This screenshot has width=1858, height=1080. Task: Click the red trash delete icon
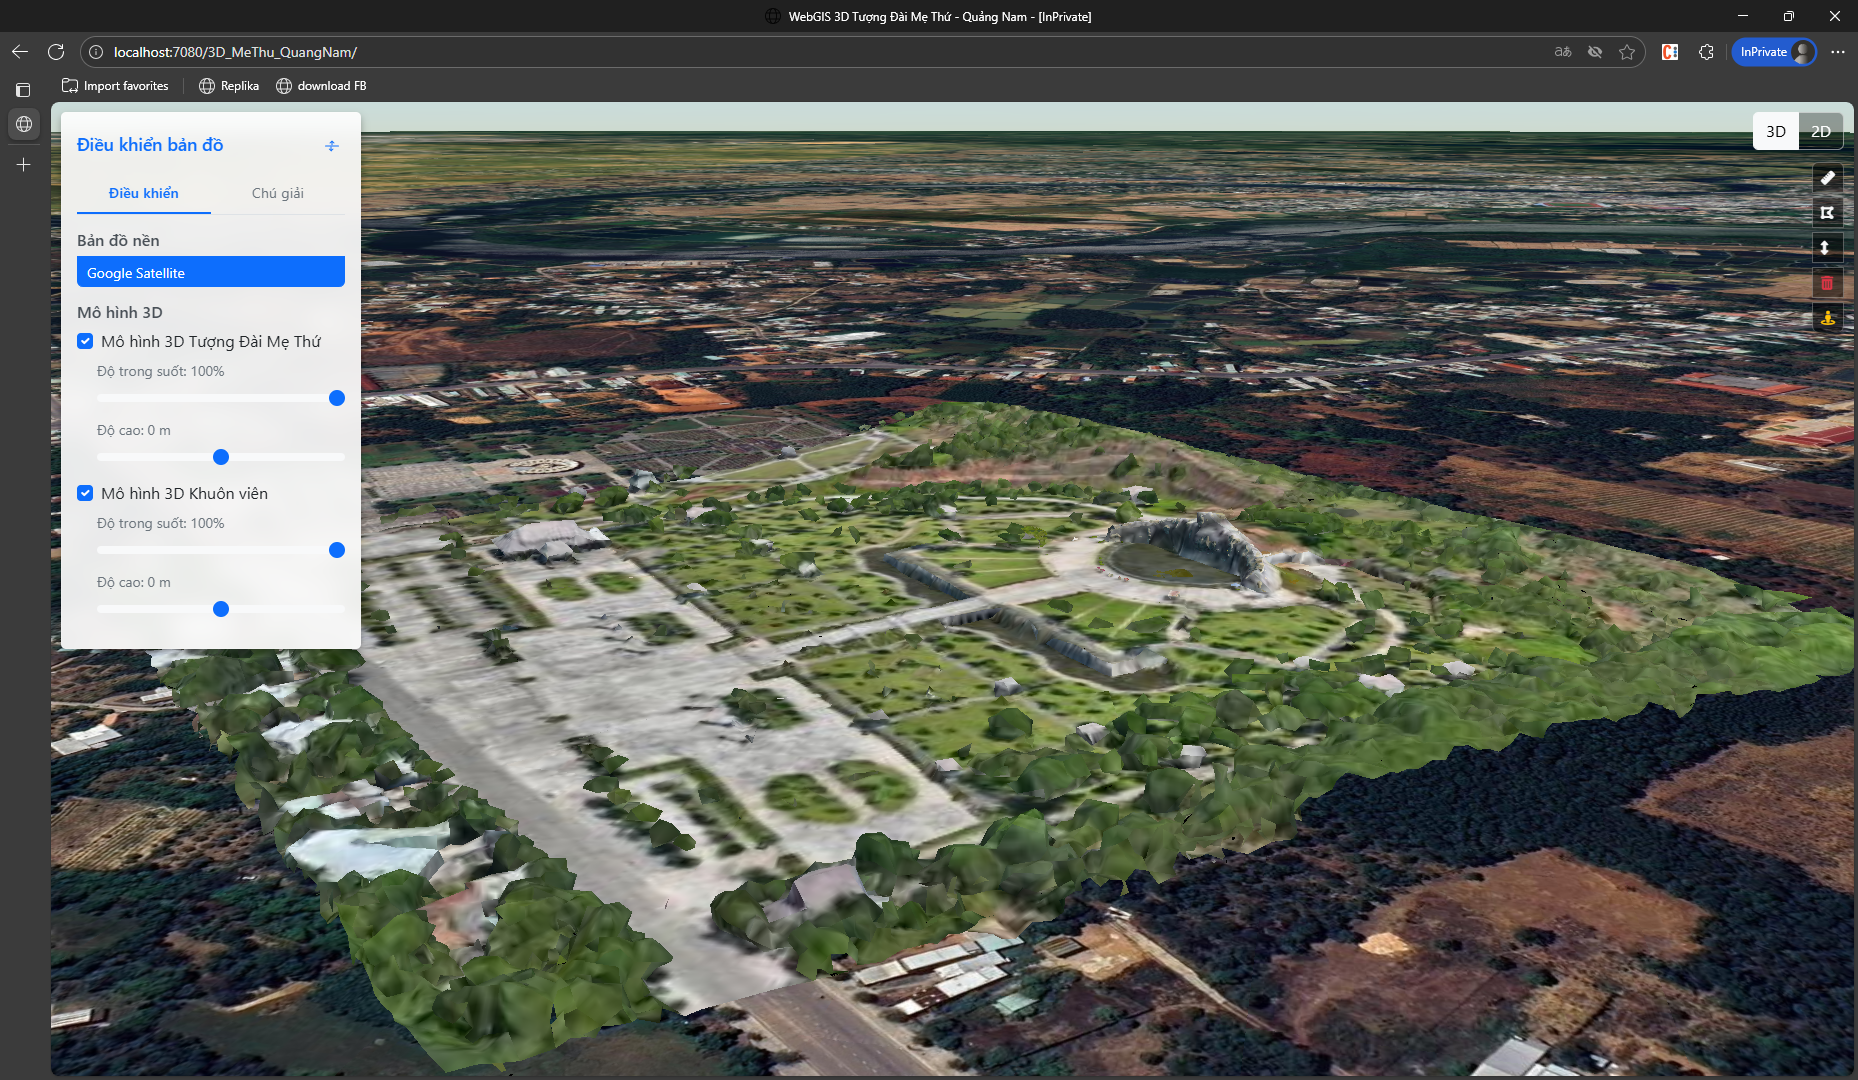click(x=1827, y=283)
